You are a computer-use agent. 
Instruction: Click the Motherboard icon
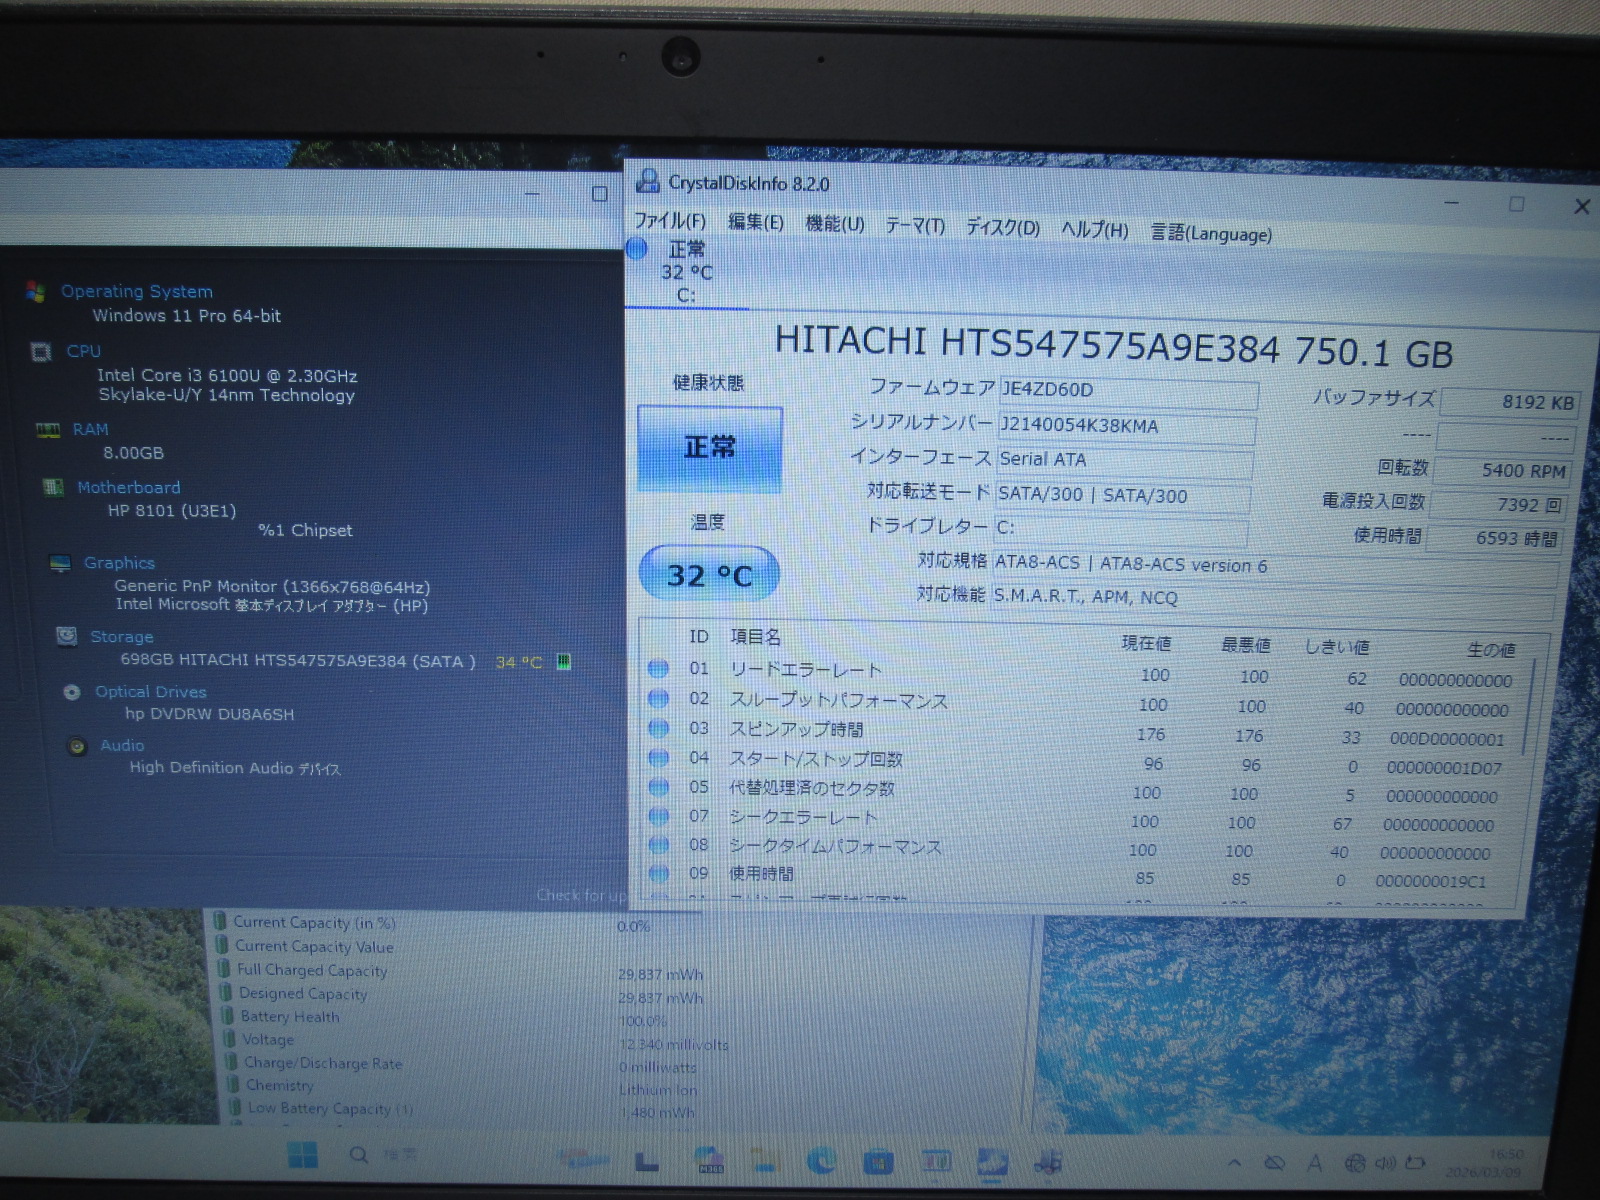pyautogui.click(x=53, y=487)
